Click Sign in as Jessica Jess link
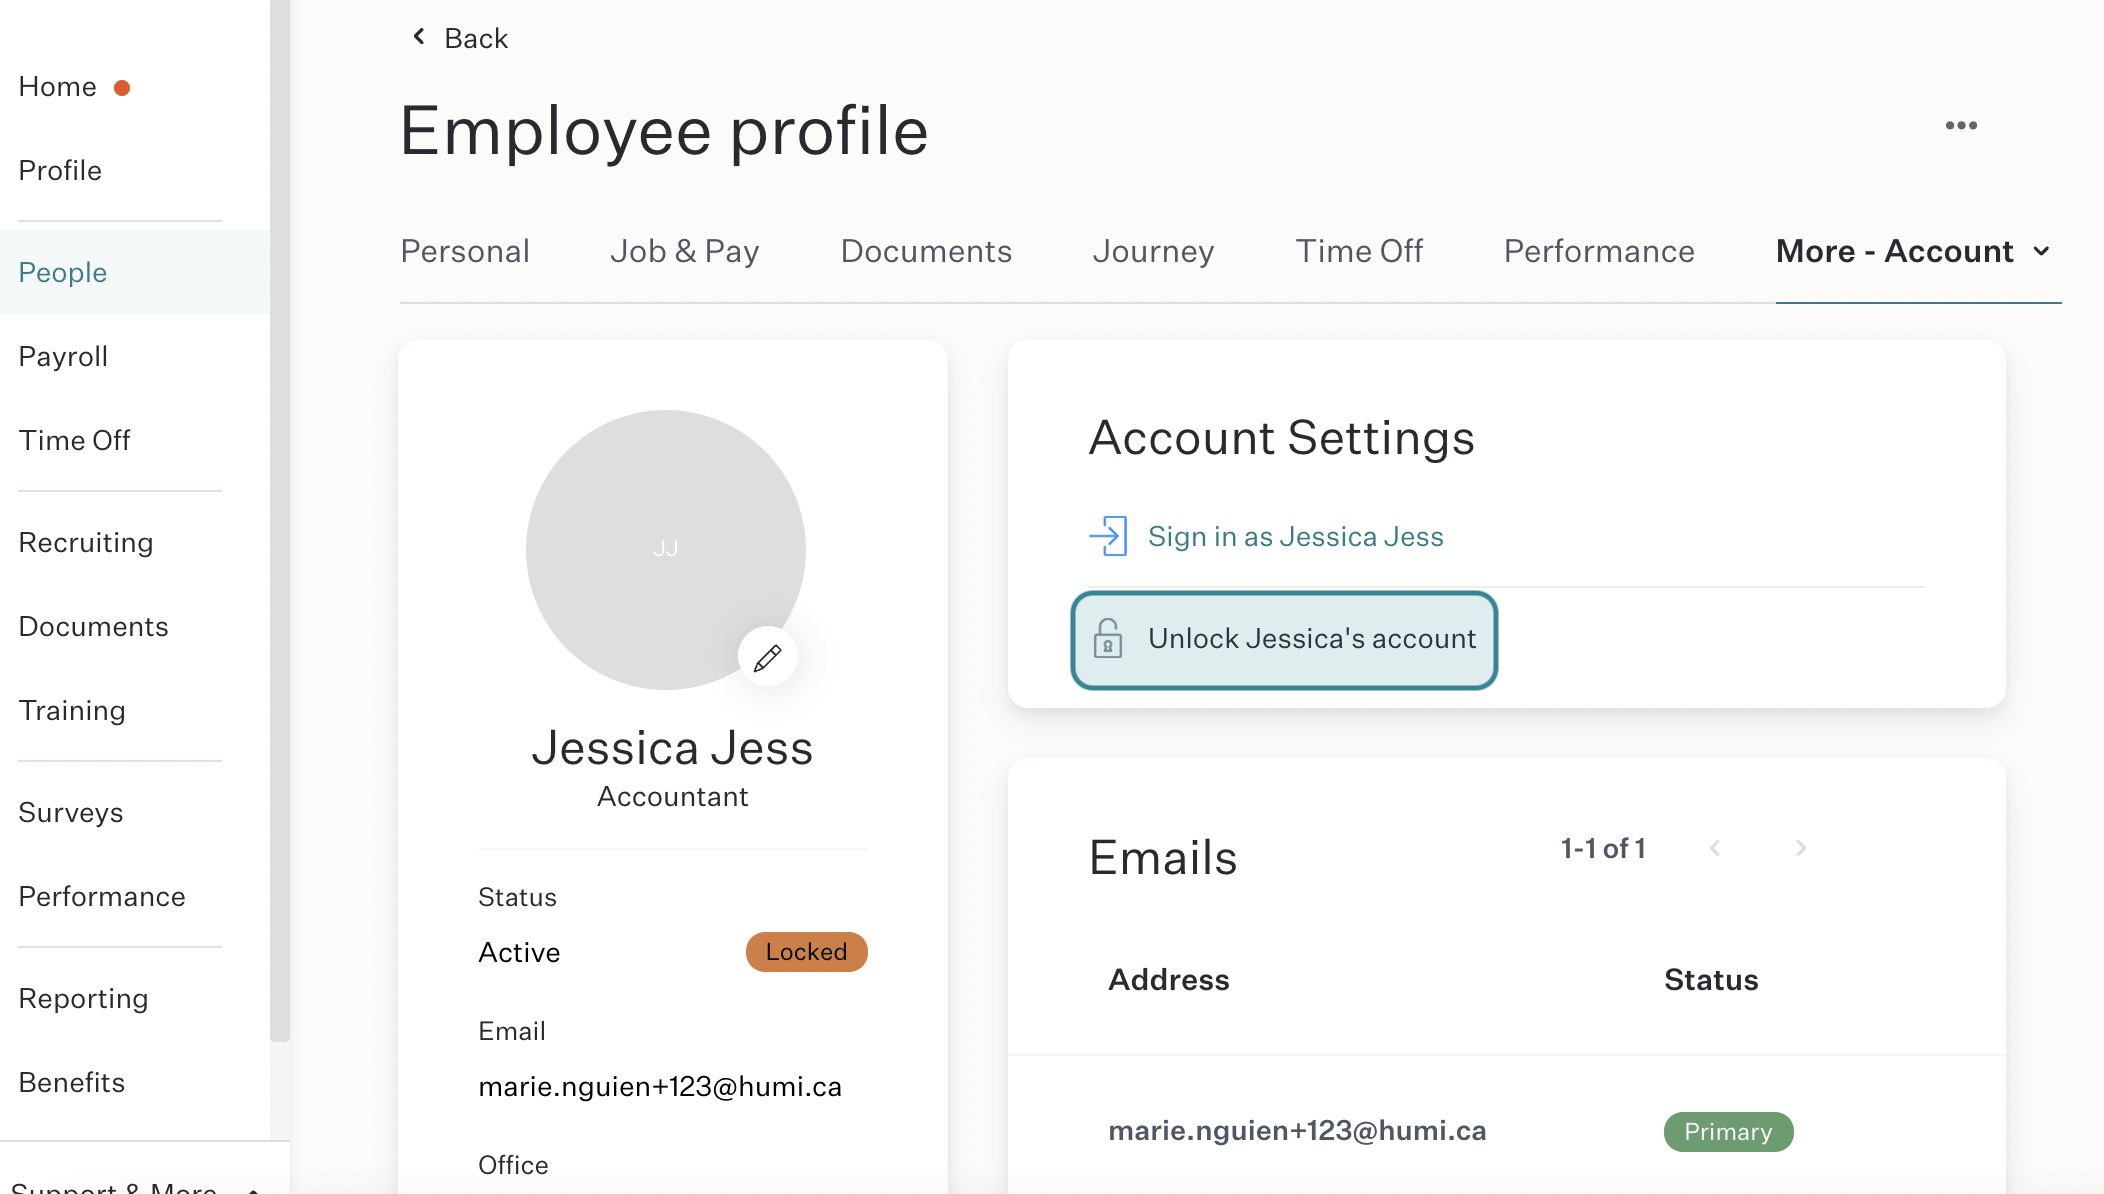Screen dimensions: 2104x1194 tap(1295, 537)
